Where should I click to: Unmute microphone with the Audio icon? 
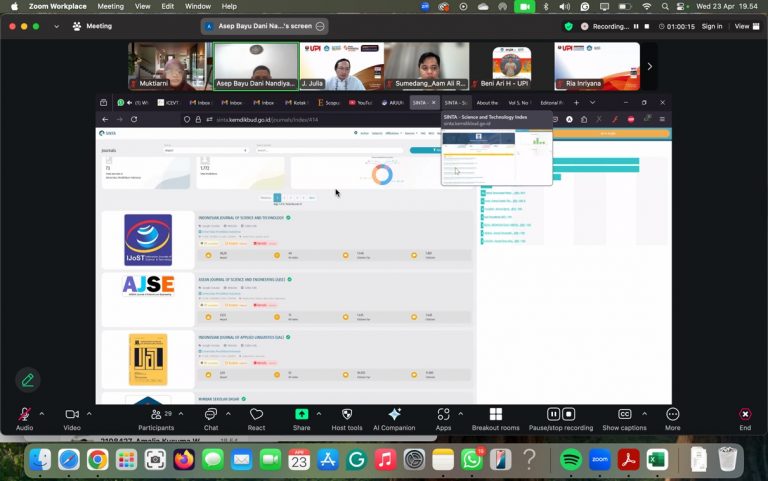pos(24,414)
